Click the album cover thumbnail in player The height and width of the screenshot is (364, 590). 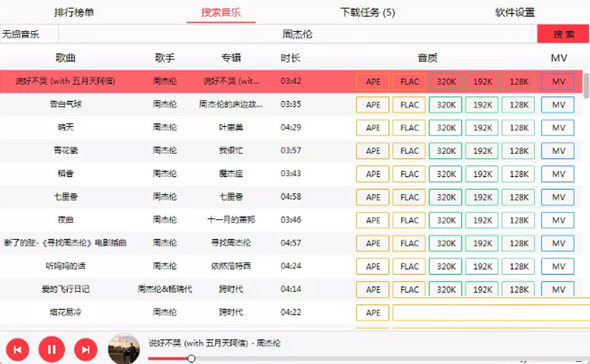(124, 349)
